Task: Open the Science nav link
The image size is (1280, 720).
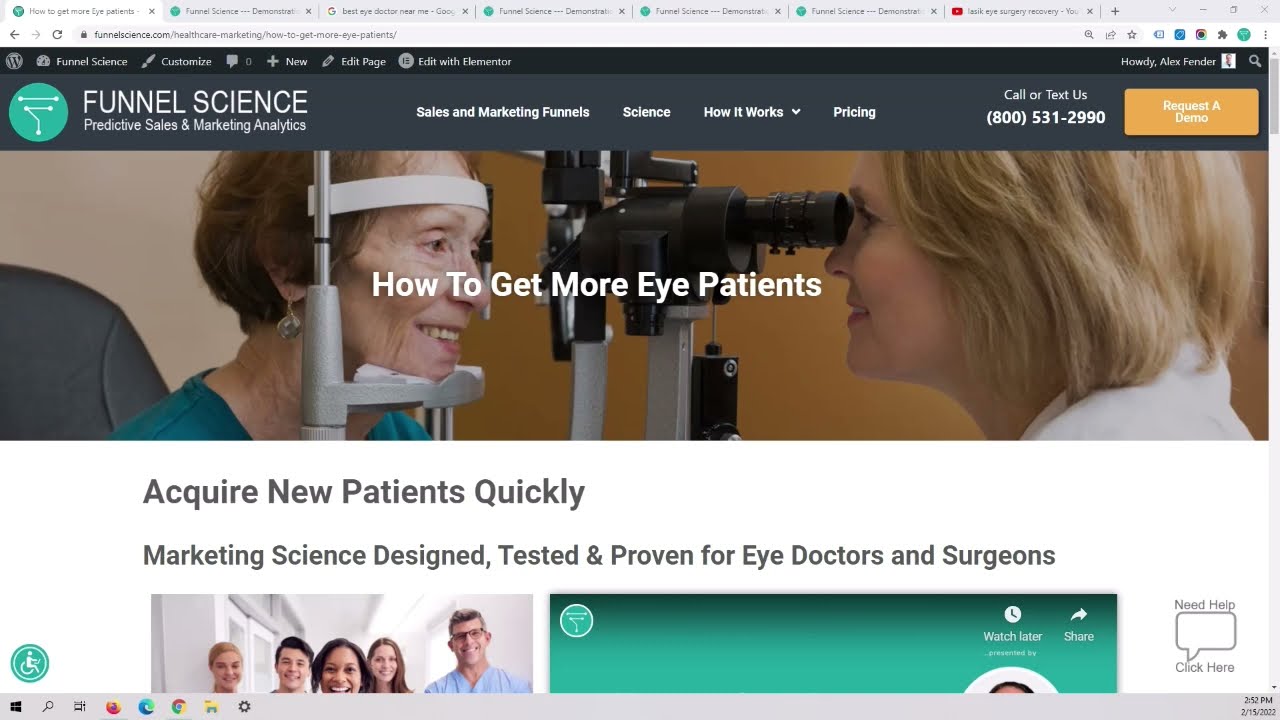Action: [646, 112]
